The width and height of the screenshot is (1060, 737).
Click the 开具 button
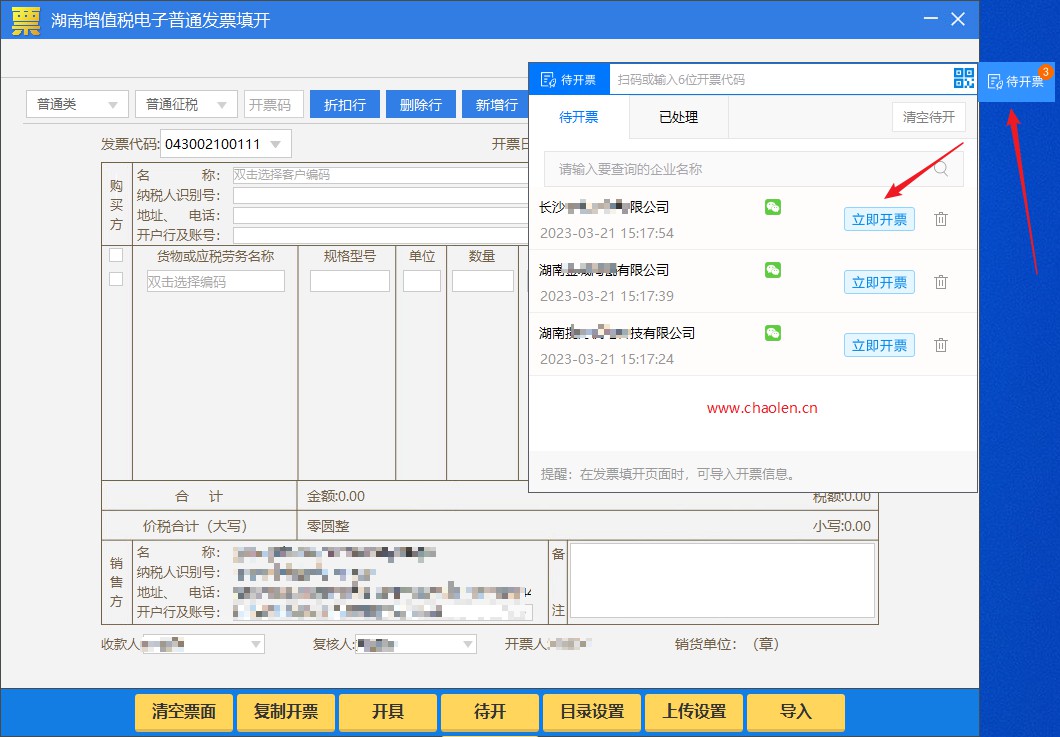(x=388, y=711)
